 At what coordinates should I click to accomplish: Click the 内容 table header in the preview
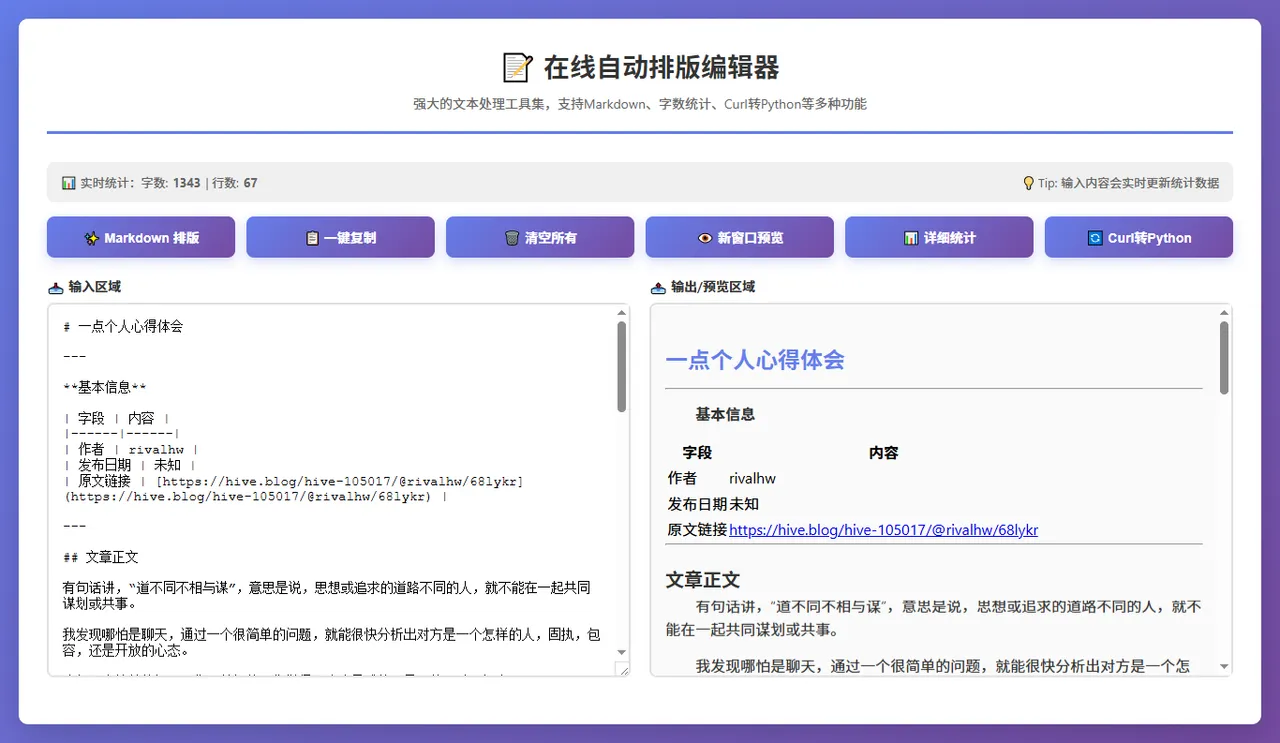pyautogui.click(x=883, y=453)
